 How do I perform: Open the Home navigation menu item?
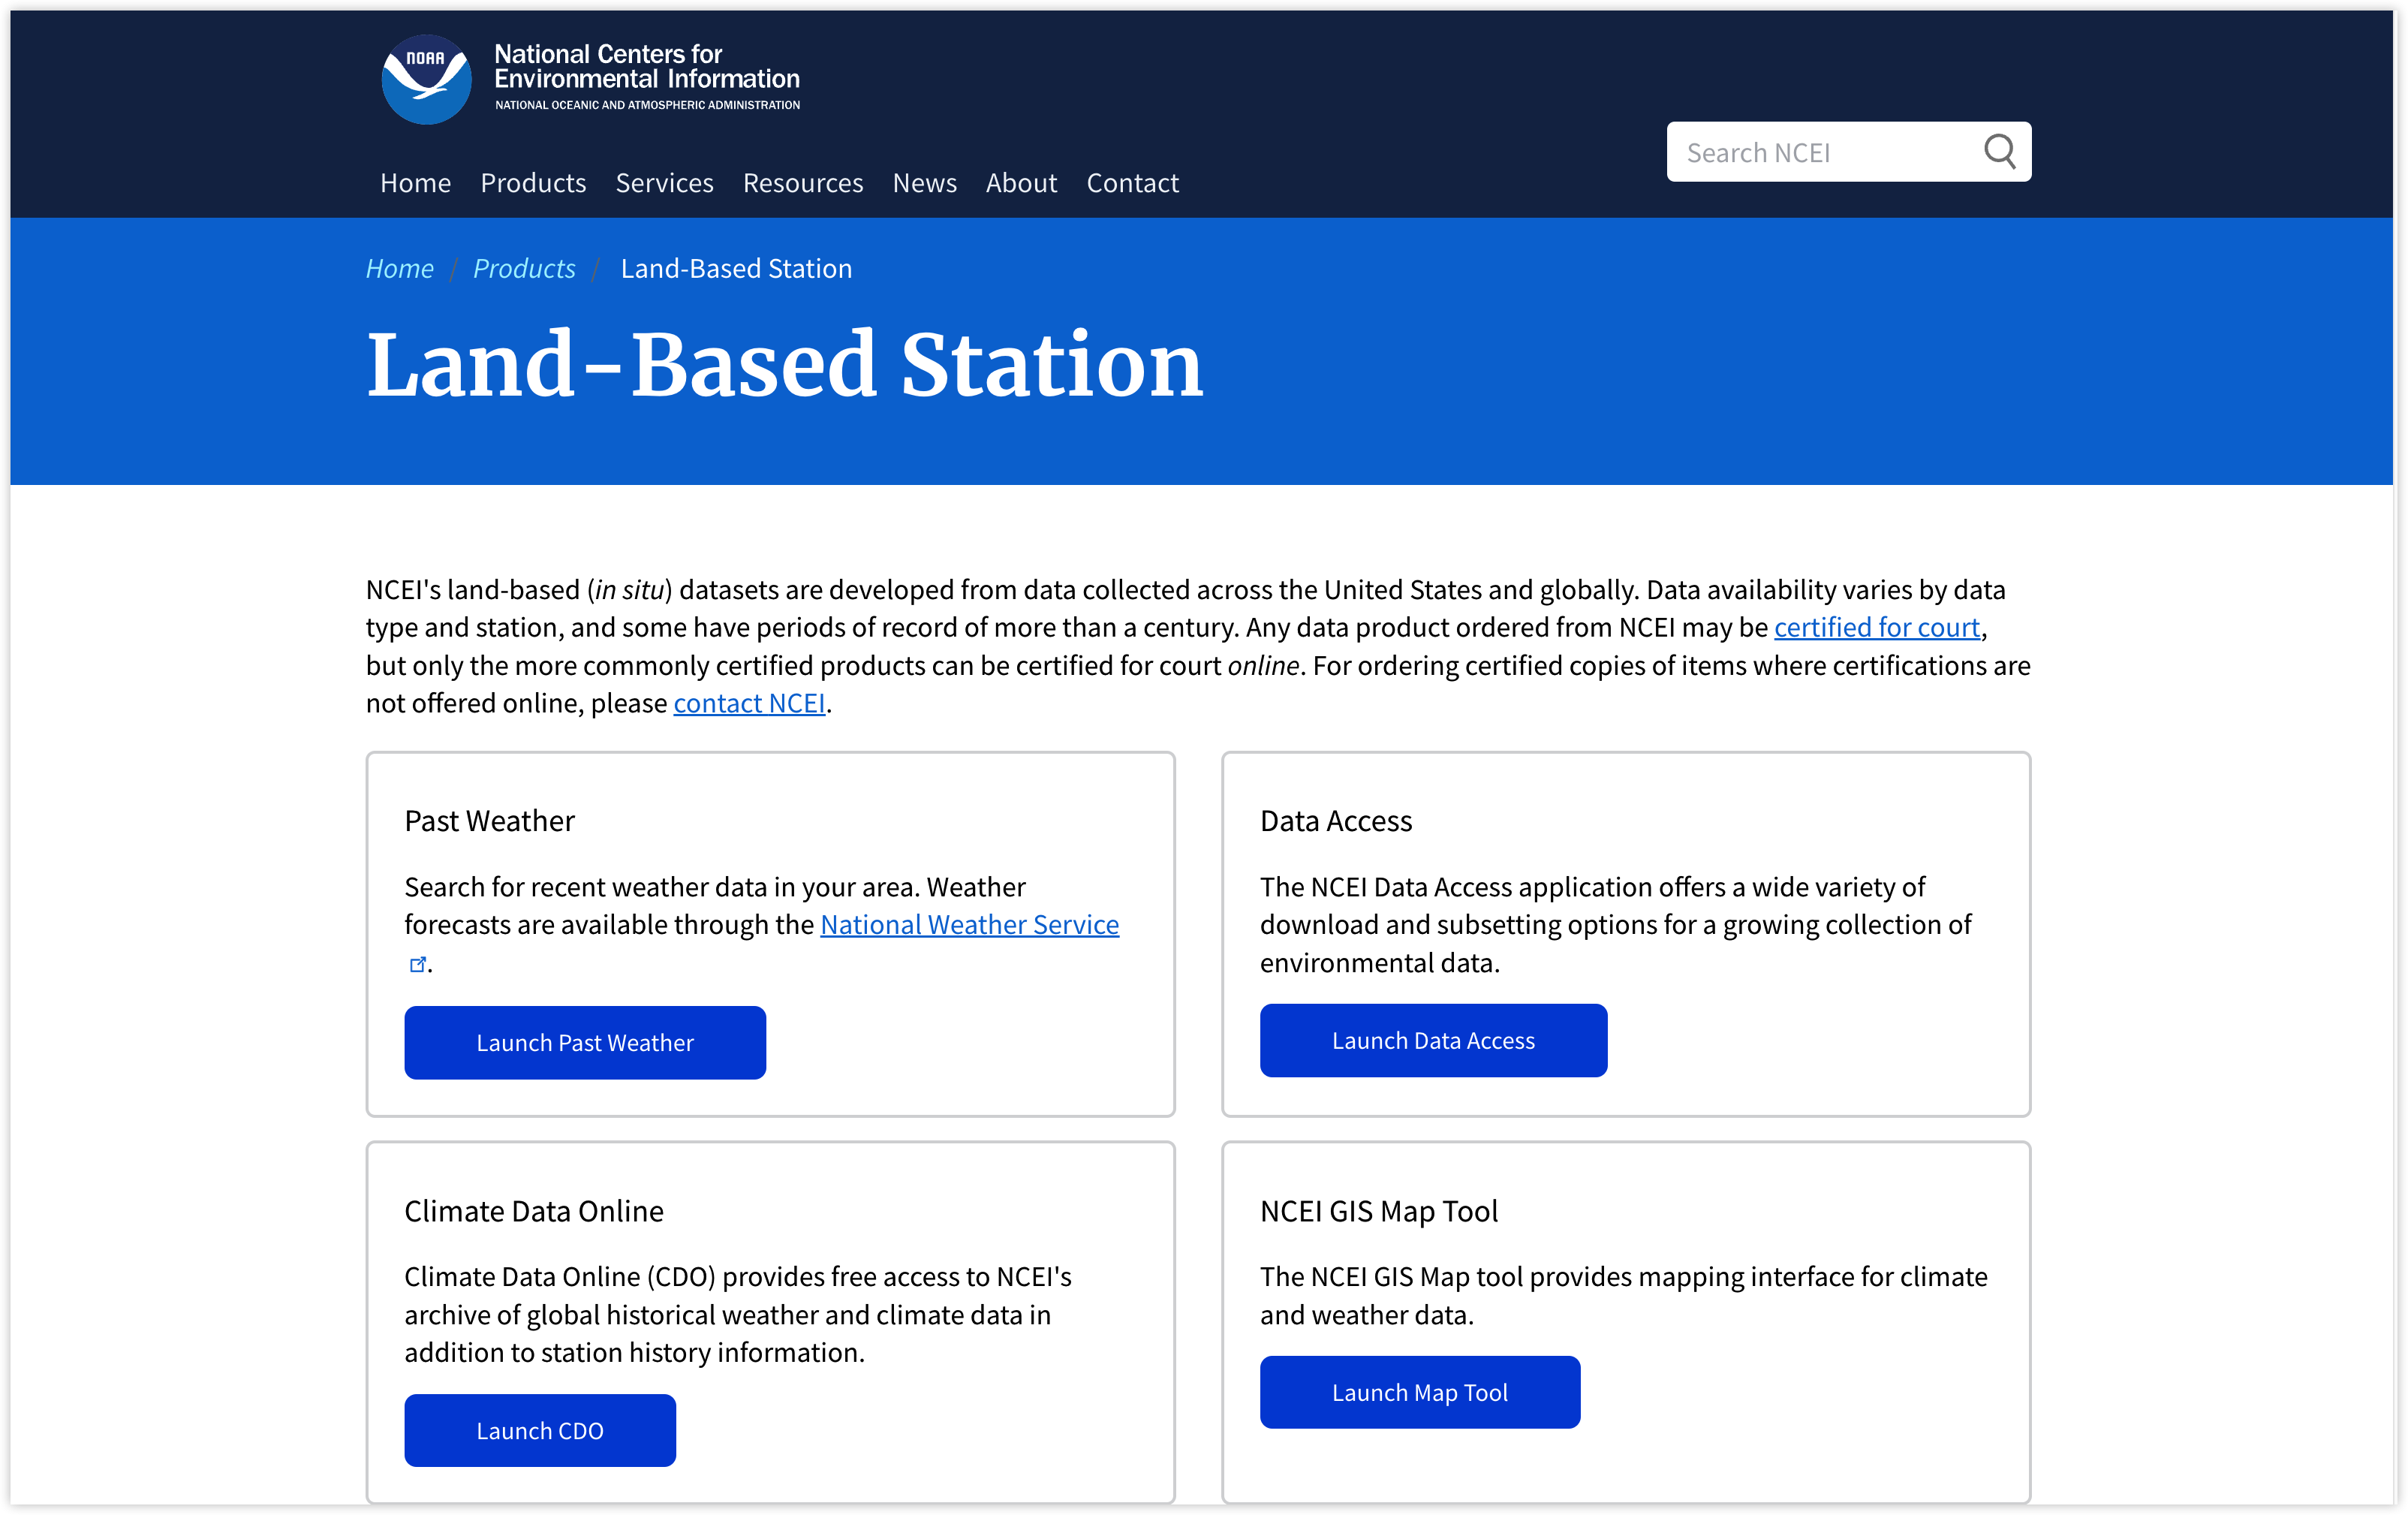(415, 183)
